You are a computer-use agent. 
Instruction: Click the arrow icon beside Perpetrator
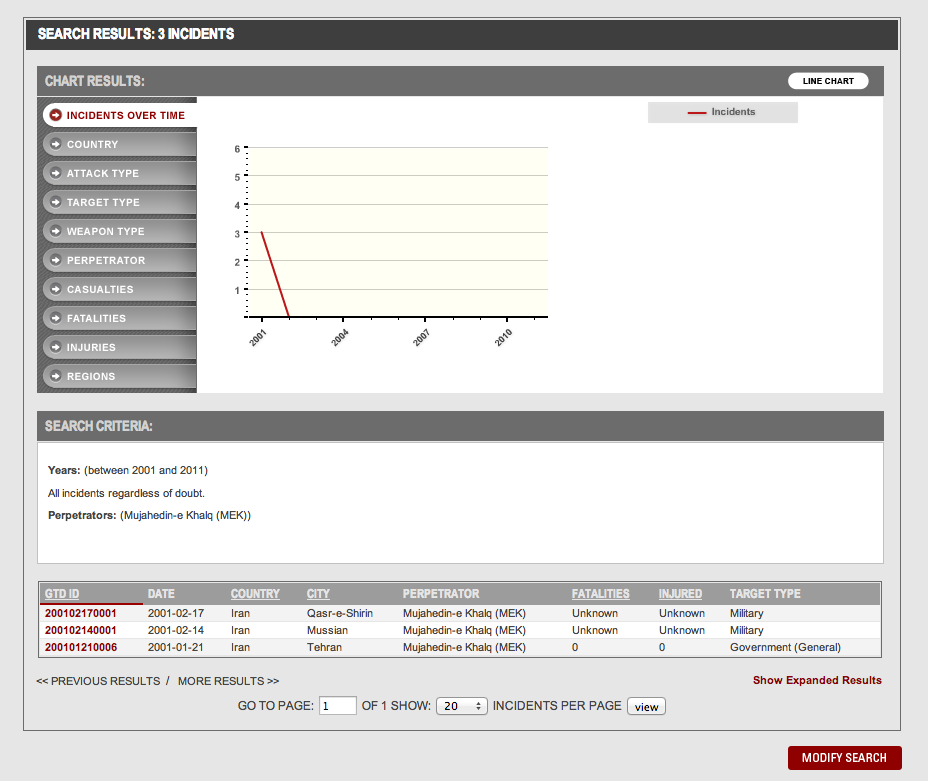pos(56,261)
